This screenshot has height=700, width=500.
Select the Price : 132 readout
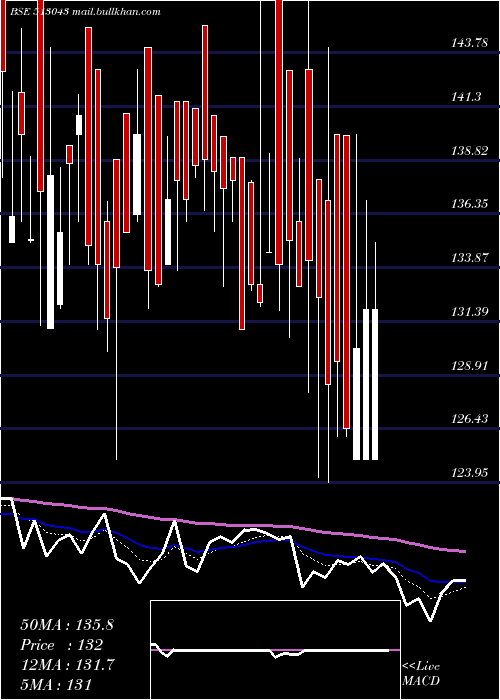click(62, 645)
